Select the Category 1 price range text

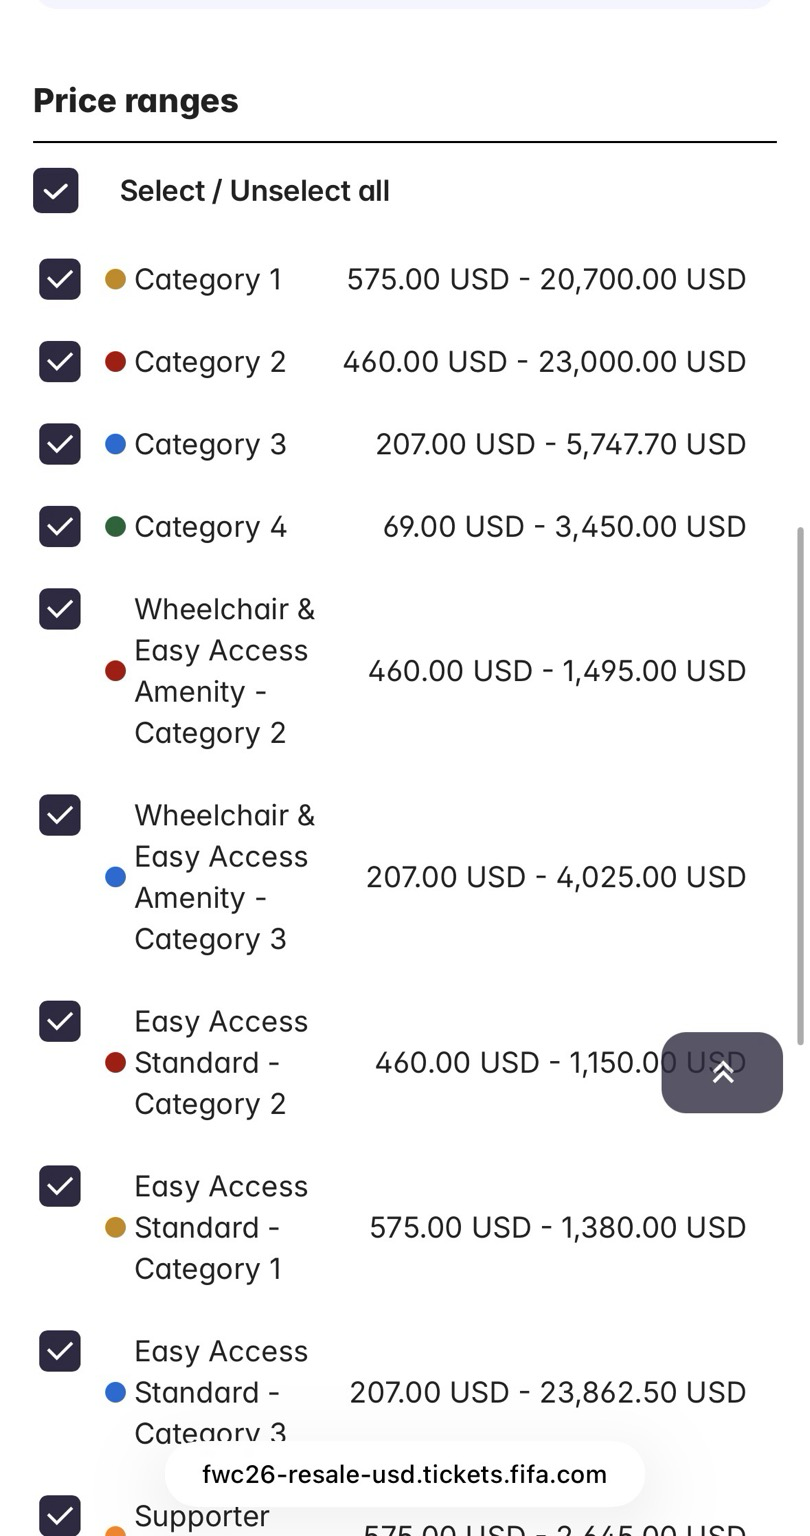click(x=546, y=279)
